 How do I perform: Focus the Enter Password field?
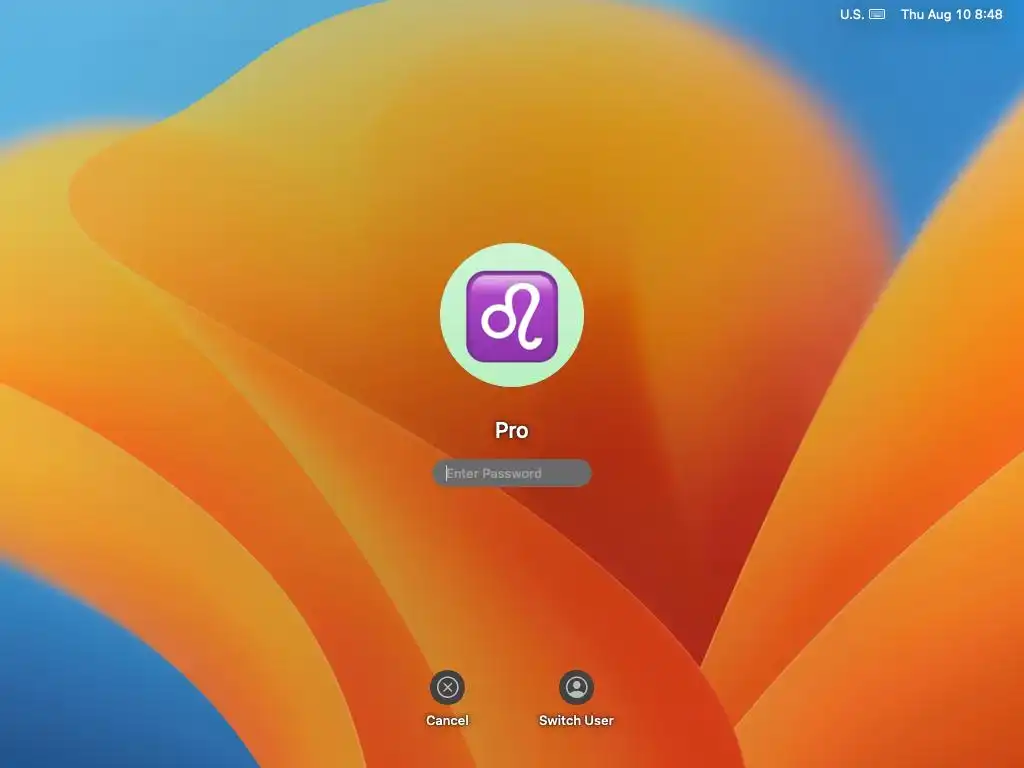click(x=512, y=473)
